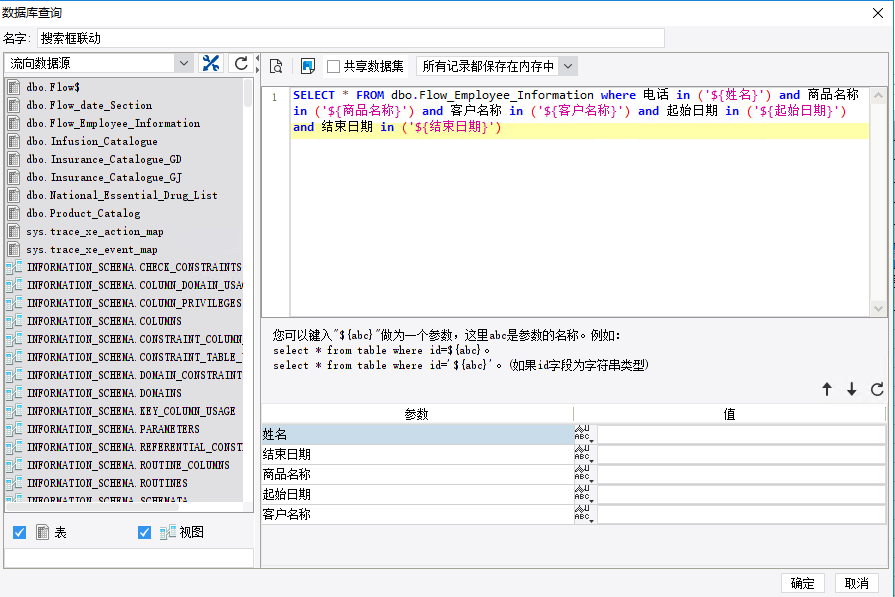Click SQL editor scrollbar down arrow
Viewport: 895px width, 597px height.
878,309
